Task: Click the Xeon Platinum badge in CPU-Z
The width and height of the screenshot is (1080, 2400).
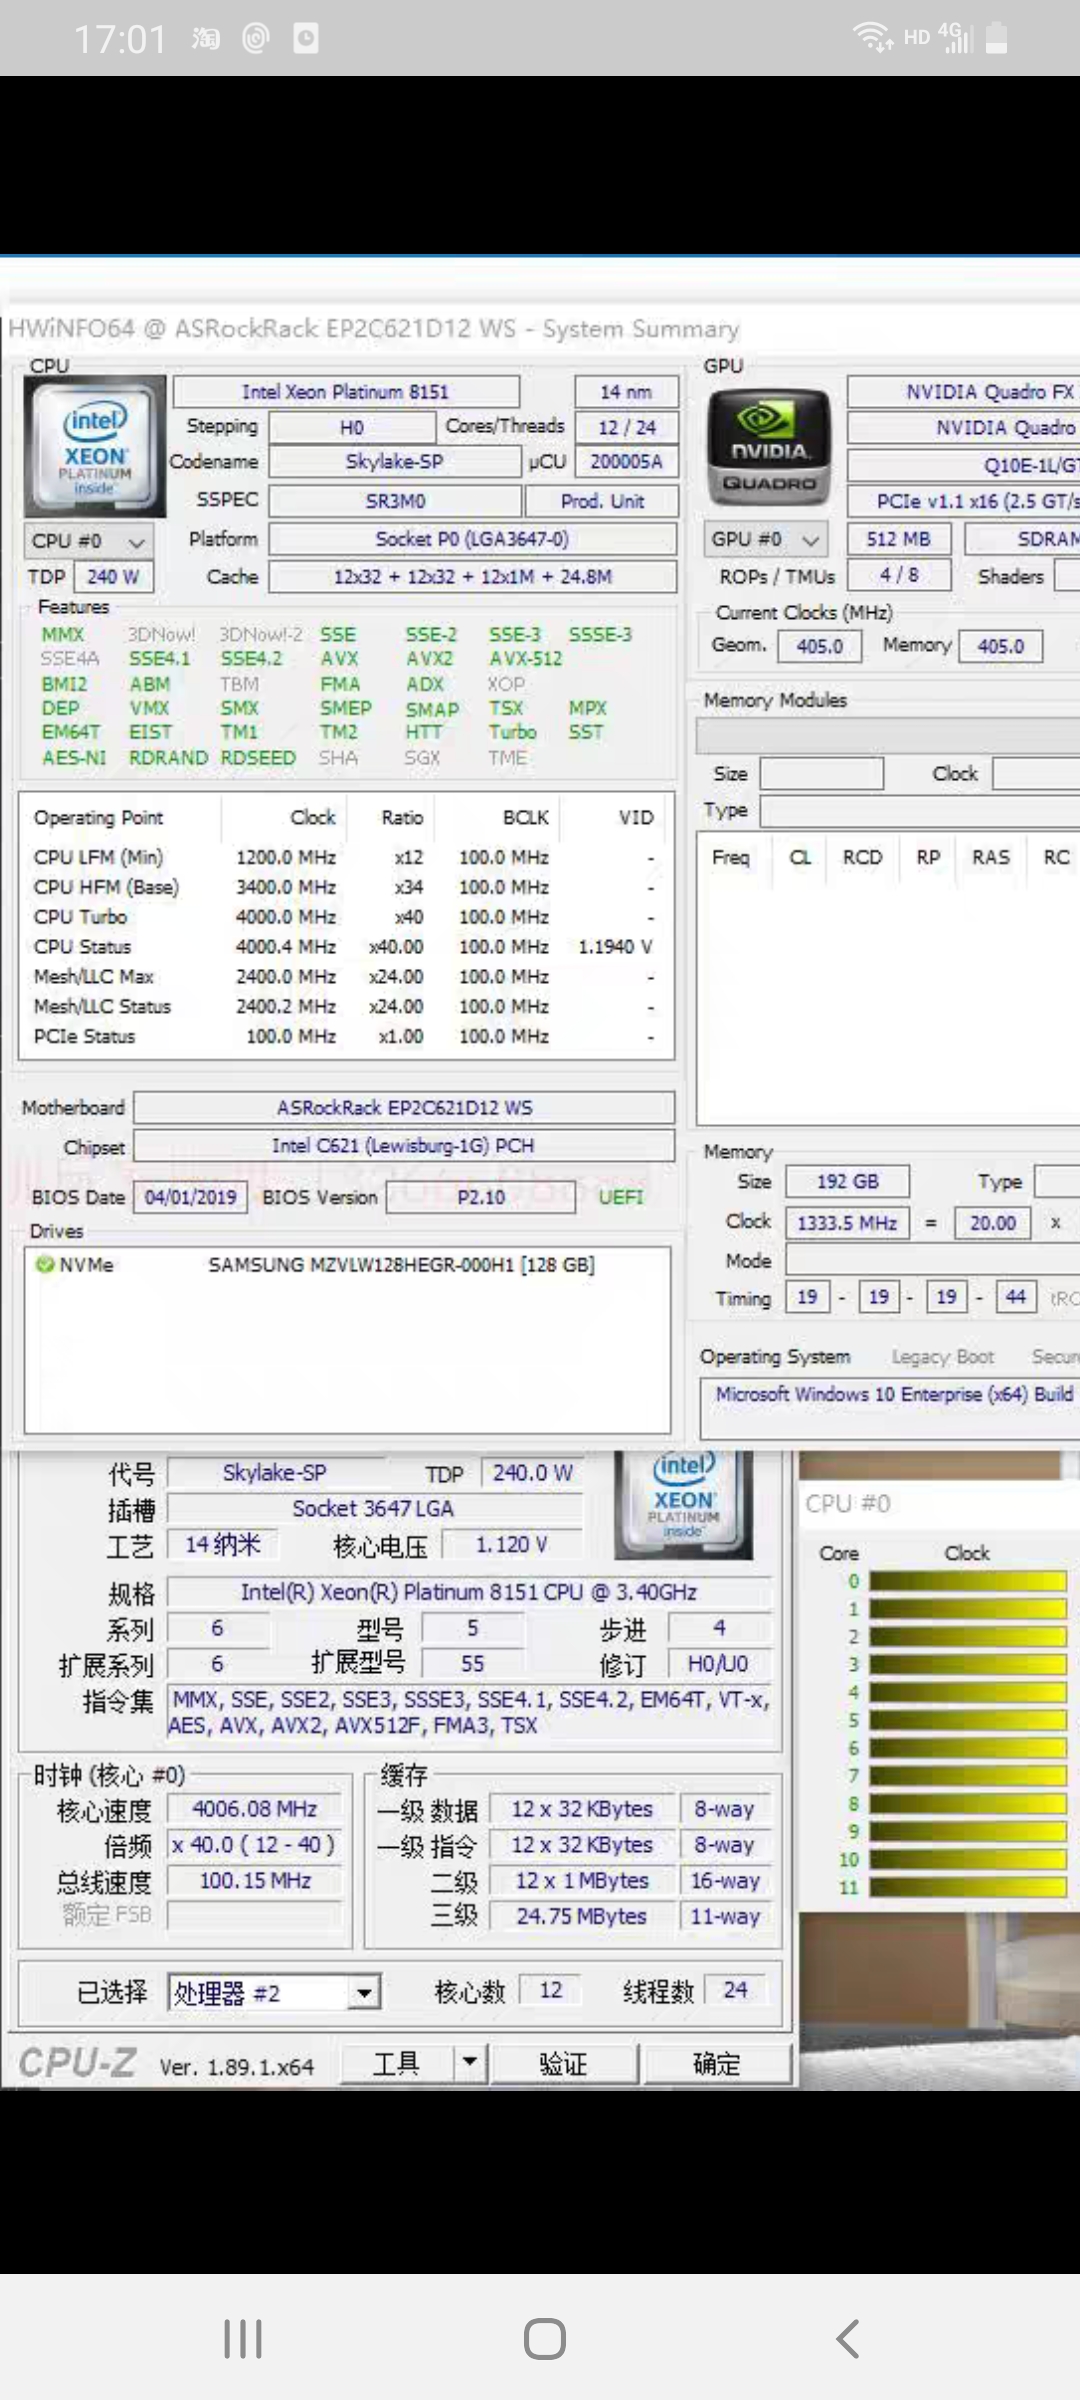Action: pos(684,1504)
